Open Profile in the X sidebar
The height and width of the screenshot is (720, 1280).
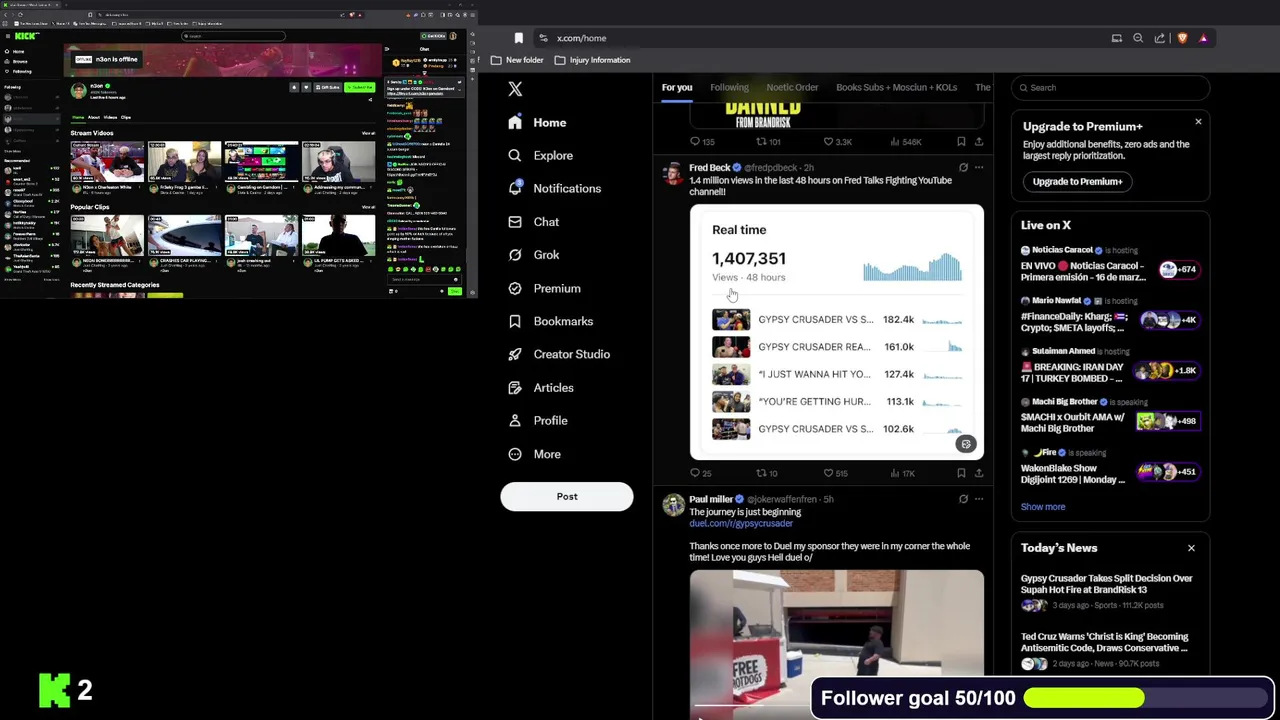point(537,421)
